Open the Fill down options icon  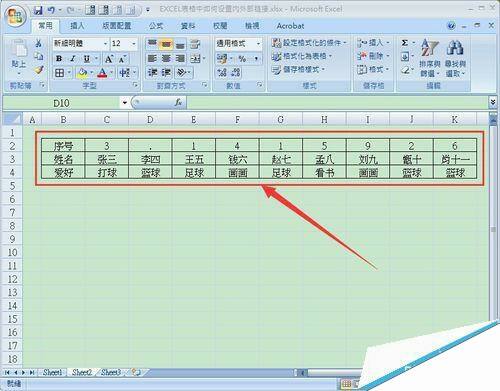pyautogui.click(x=404, y=56)
